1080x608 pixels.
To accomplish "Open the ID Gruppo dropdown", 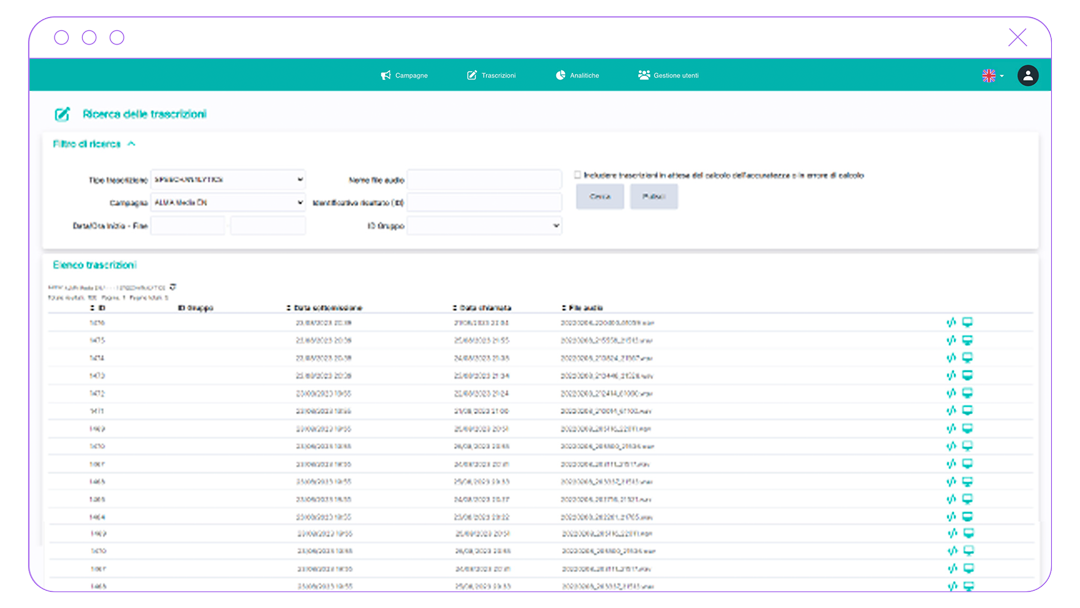I will [x=484, y=226].
